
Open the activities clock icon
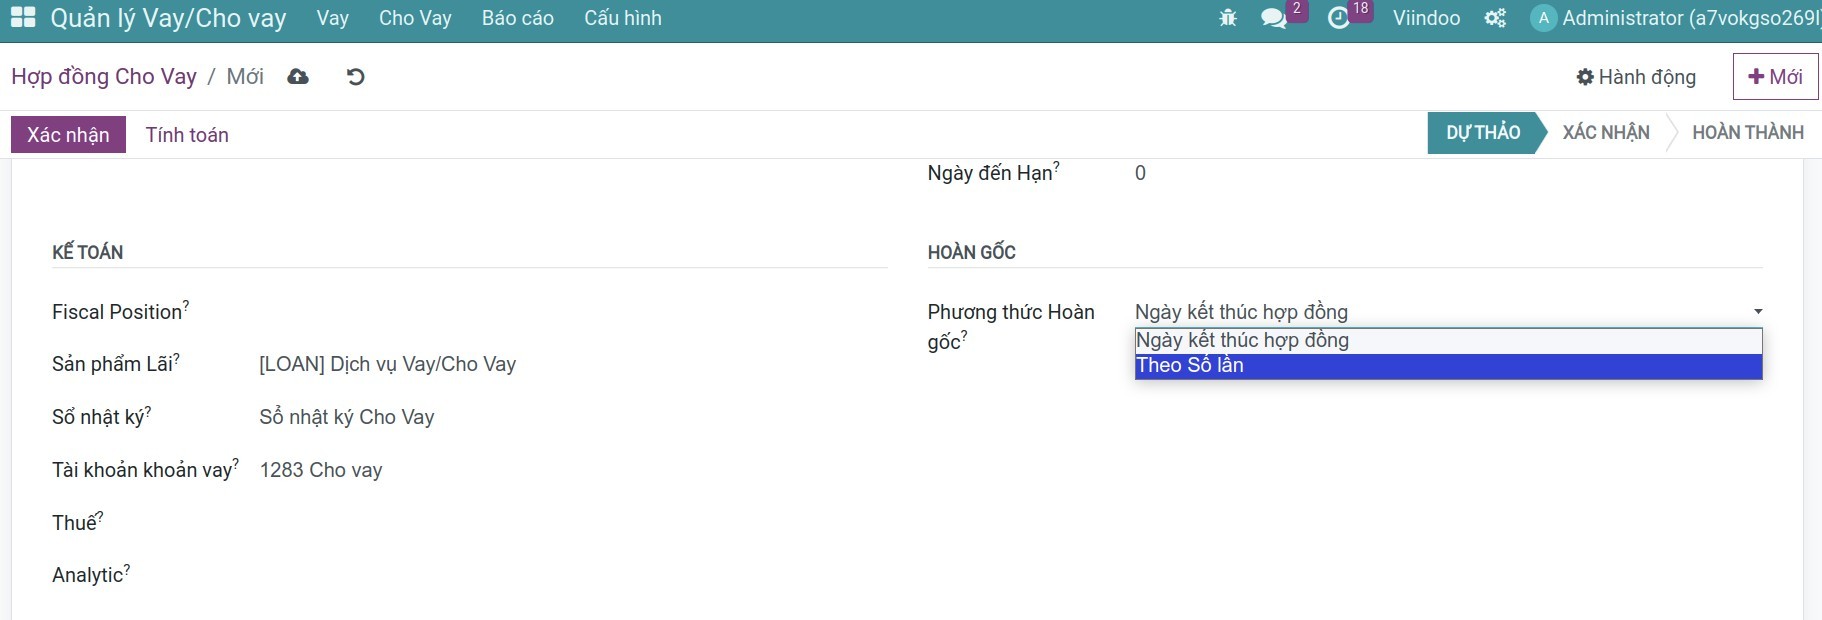[1339, 18]
